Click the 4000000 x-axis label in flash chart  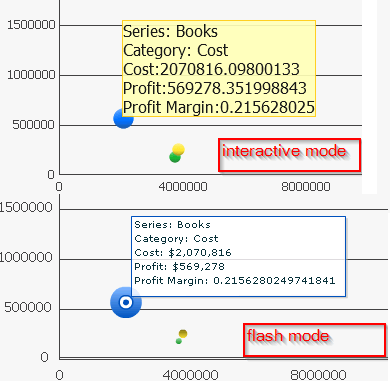pyautogui.click(x=191, y=375)
